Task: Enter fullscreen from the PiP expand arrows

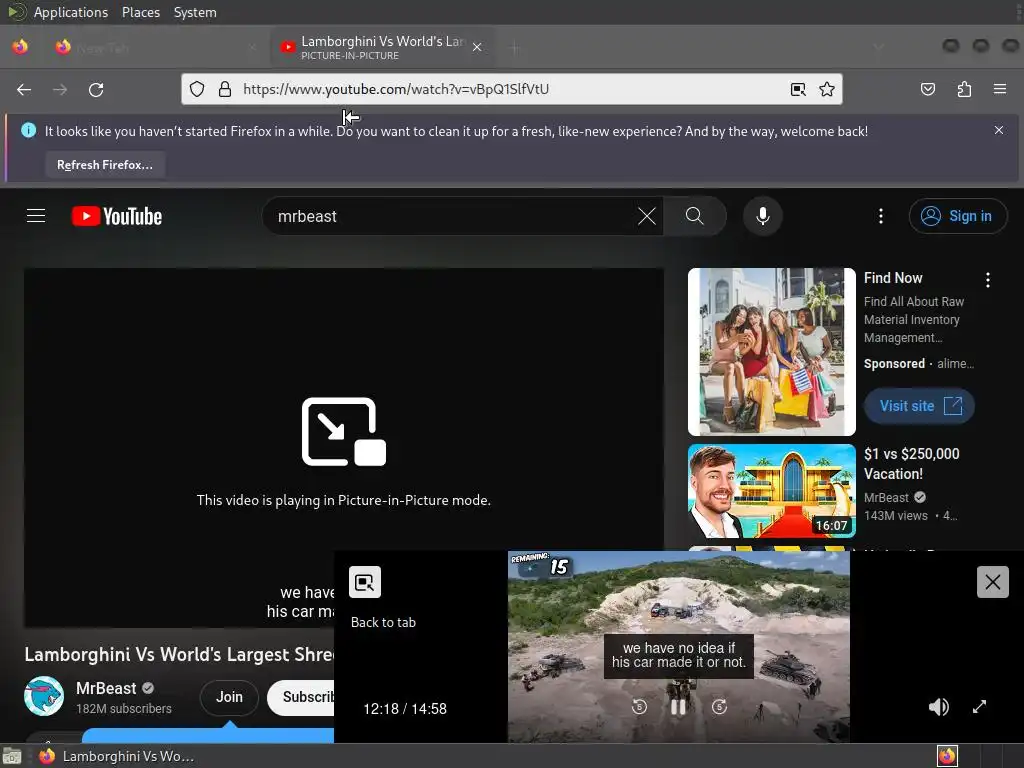Action: (979, 707)
